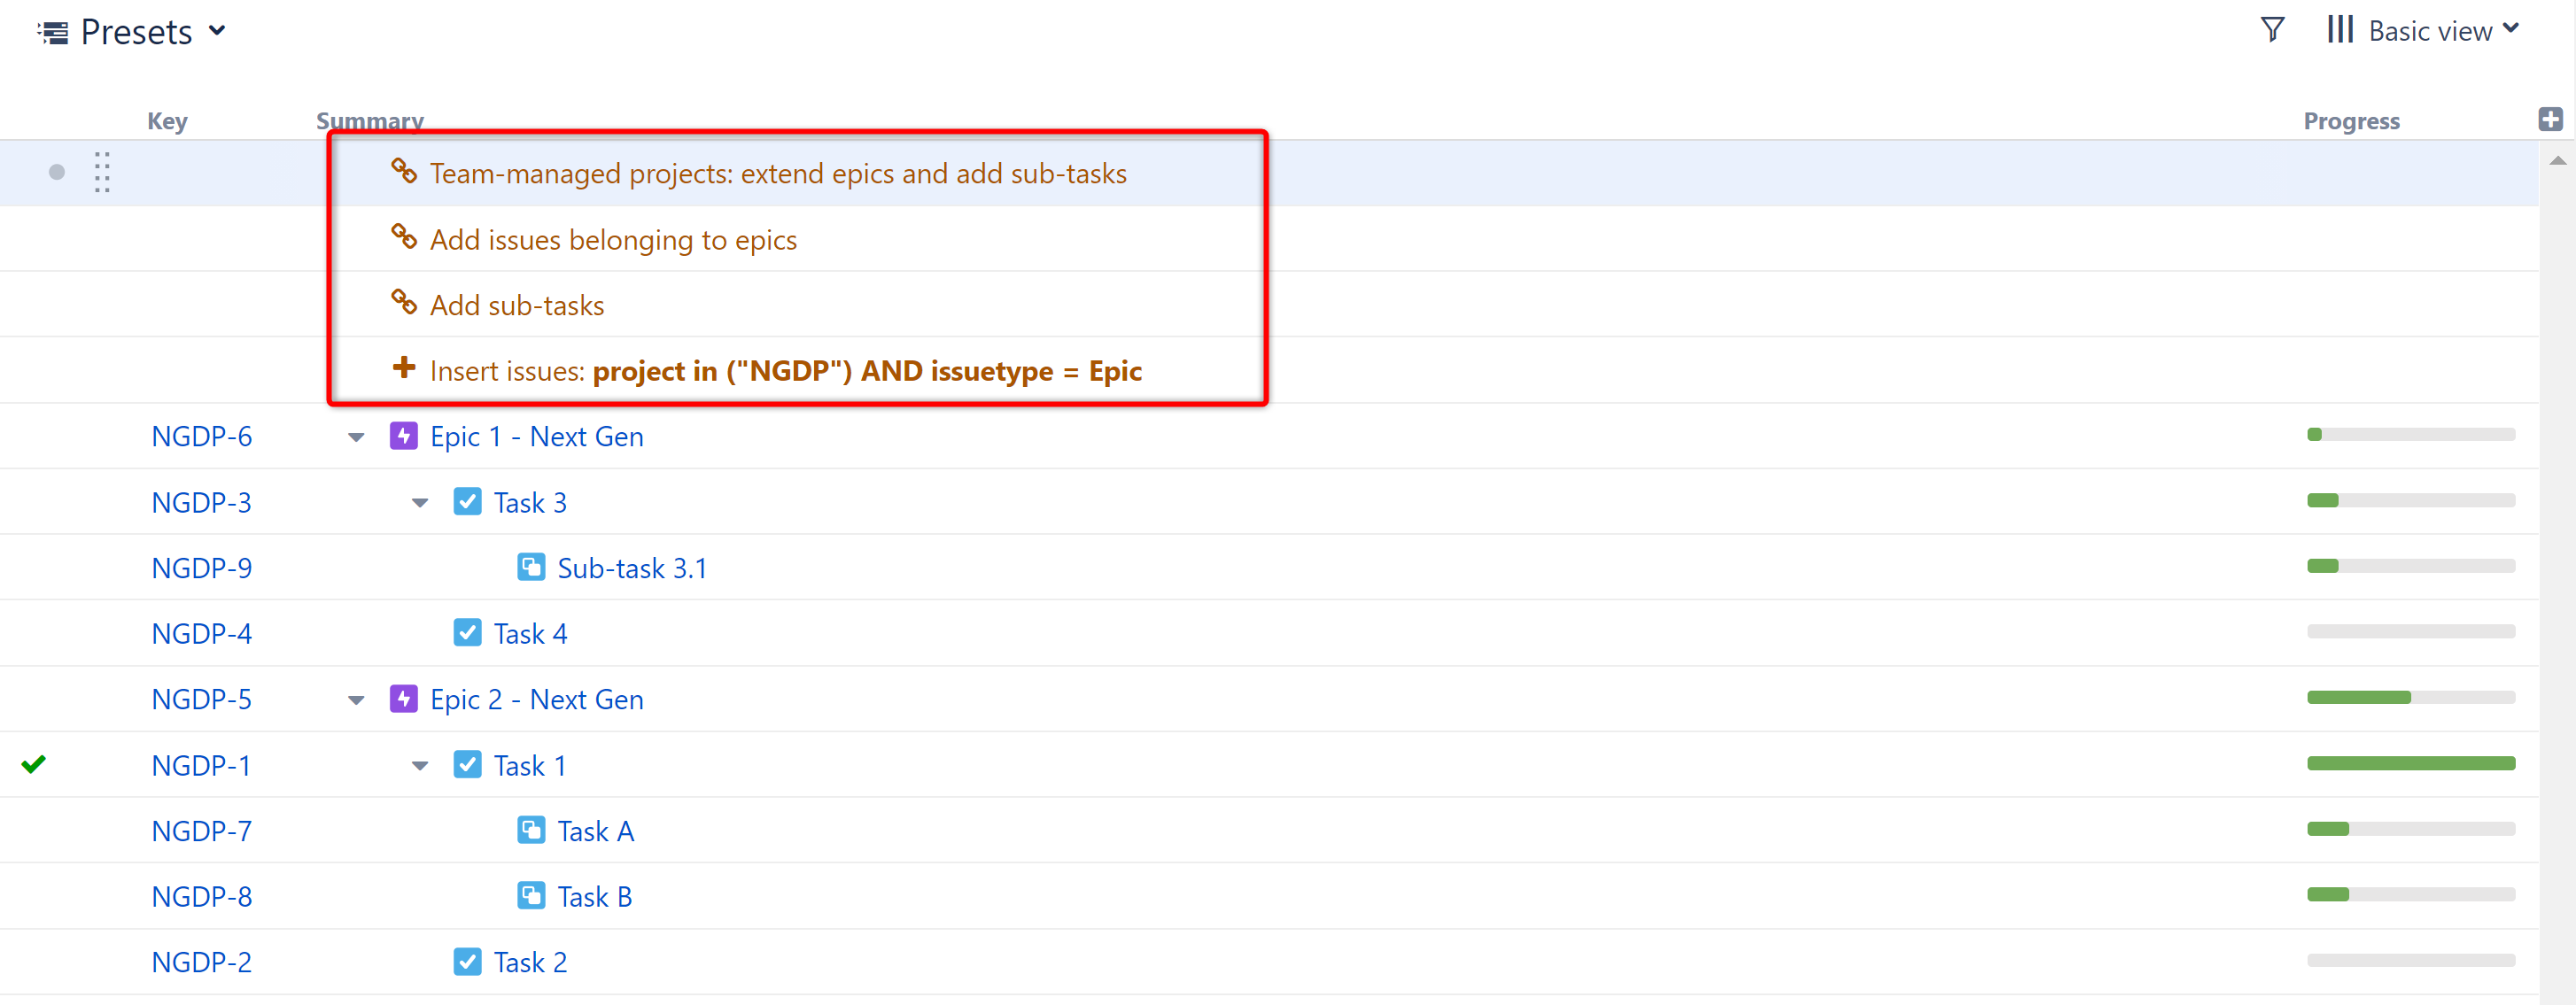
Task: Scroll down using the right scrollbar
Action: (x=2558, y=992)
